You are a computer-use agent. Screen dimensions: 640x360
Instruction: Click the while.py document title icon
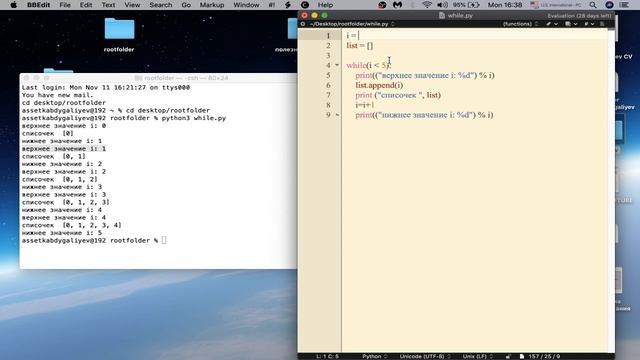pyautogui.click(x=442, y=16)
